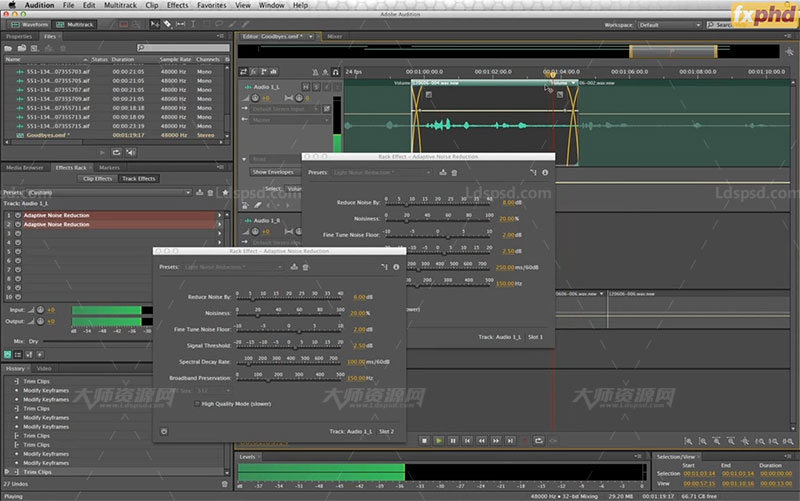This screenshot has width=800, height=501.
Task: Enable High Quality Mode checkbox
Action: [x=197, y=404]
